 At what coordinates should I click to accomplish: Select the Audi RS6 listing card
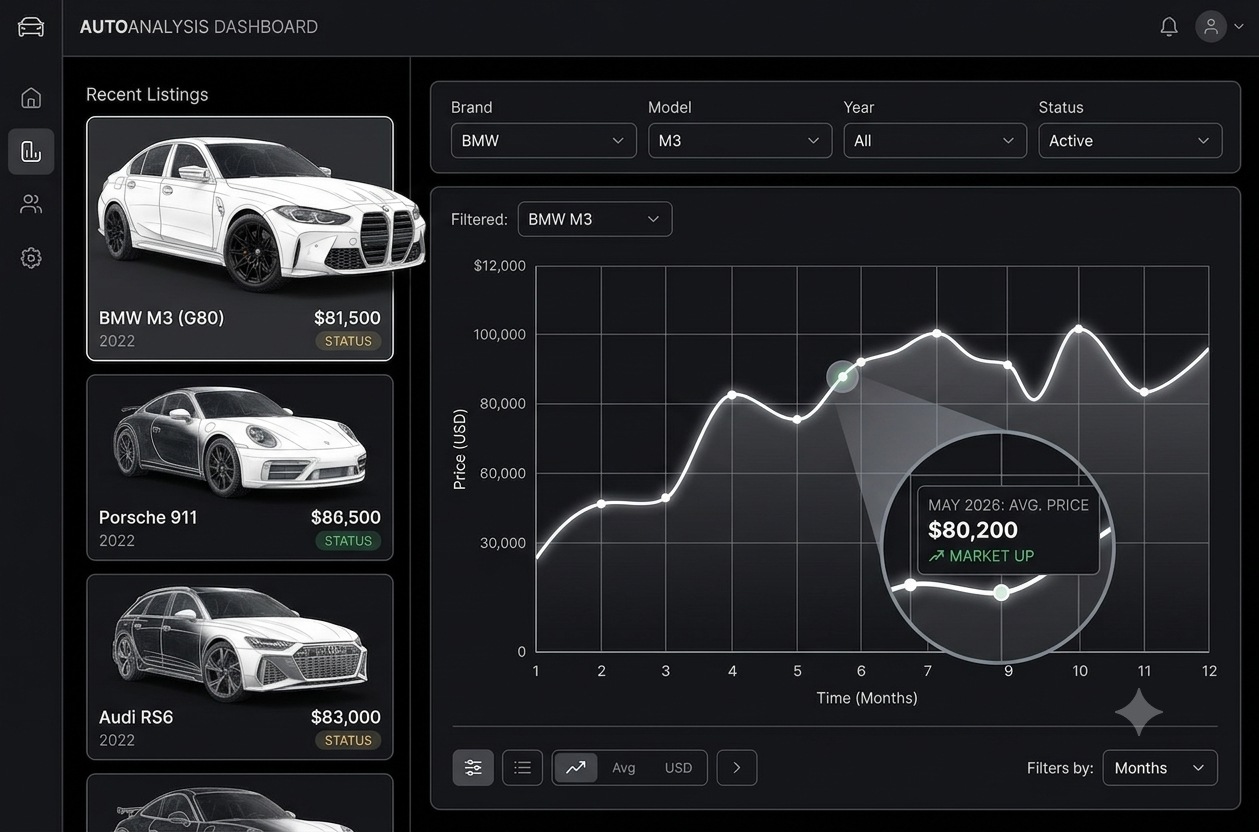tap(240, 667)
